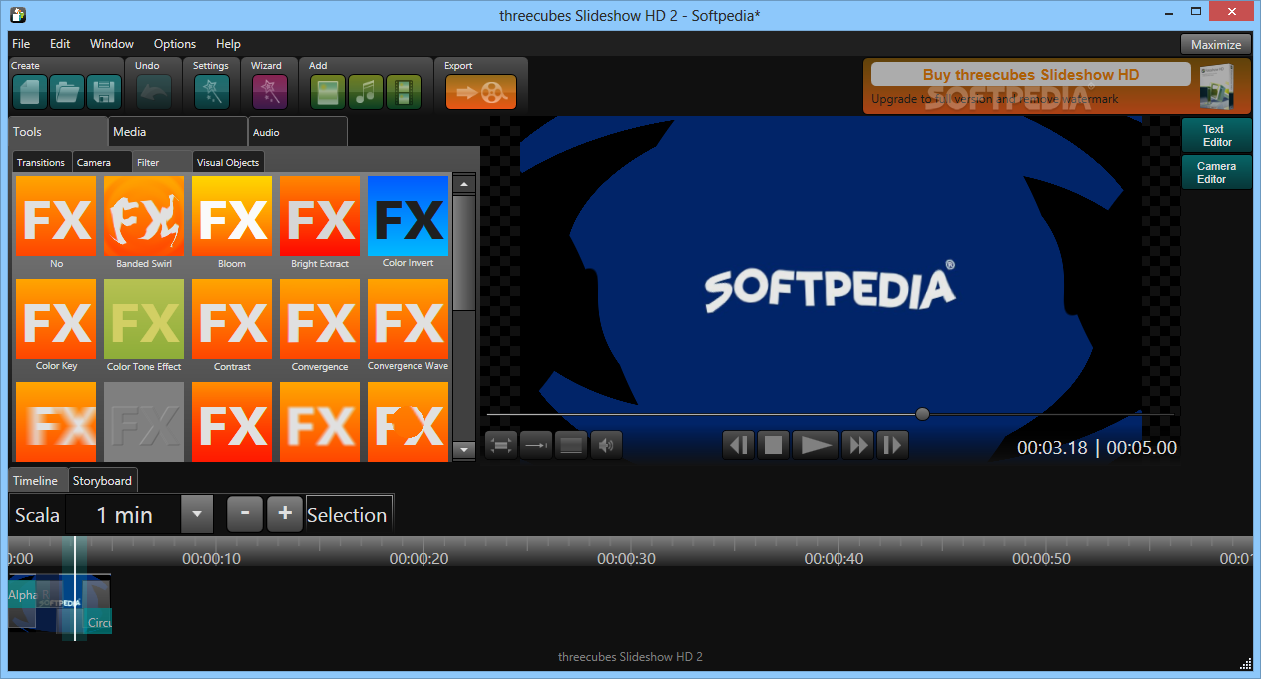Open the Help menu
The width and height of the screenshot is (1261, 679).
pos(228,44)
